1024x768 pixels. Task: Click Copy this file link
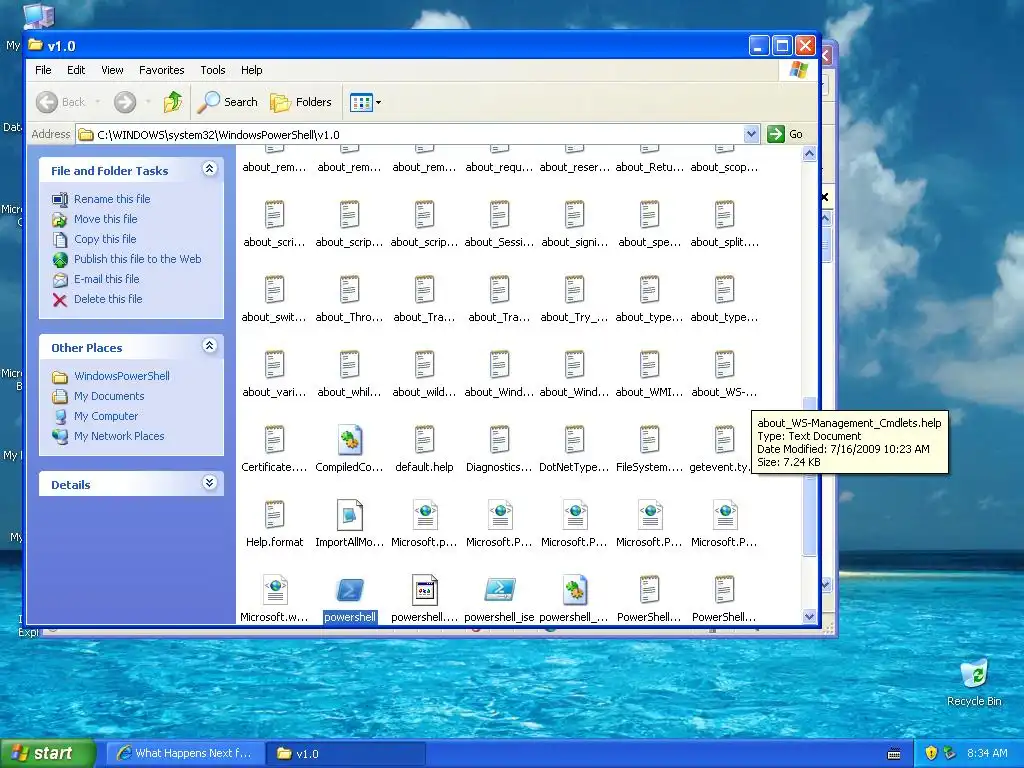tap(104, 239)
